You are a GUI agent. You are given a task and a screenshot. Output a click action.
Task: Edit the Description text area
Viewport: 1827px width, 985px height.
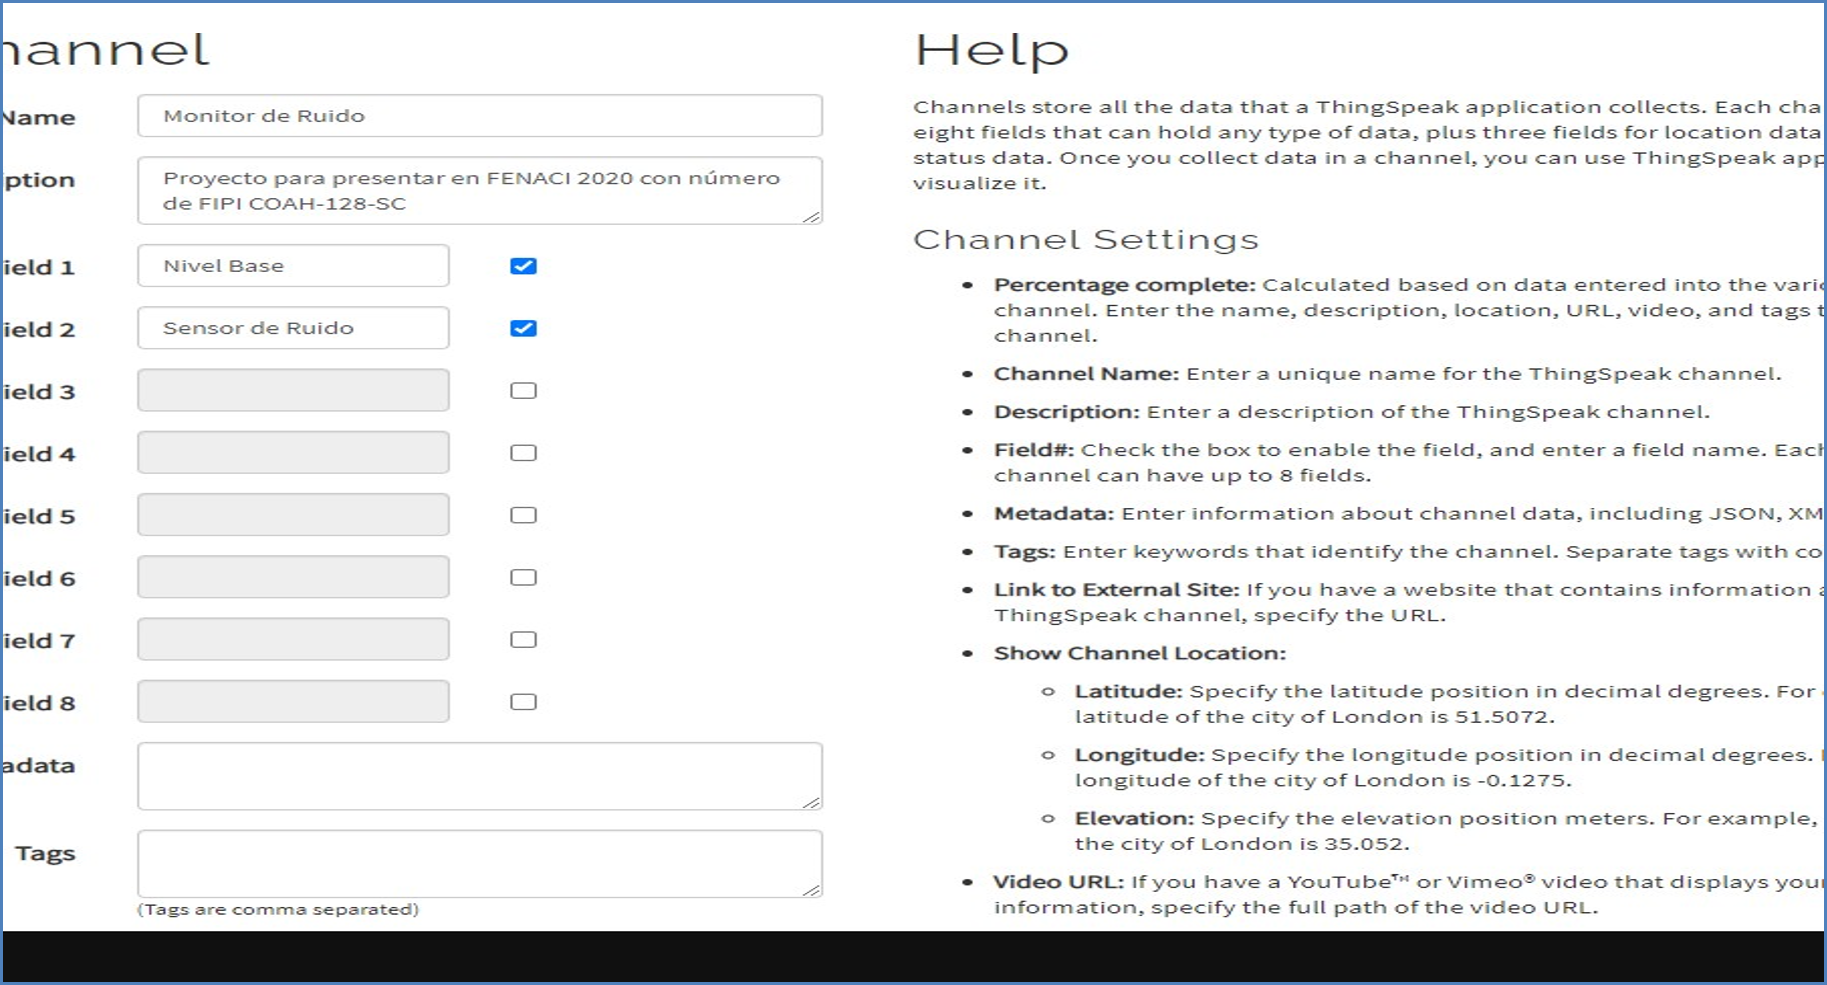pos(480,190)
